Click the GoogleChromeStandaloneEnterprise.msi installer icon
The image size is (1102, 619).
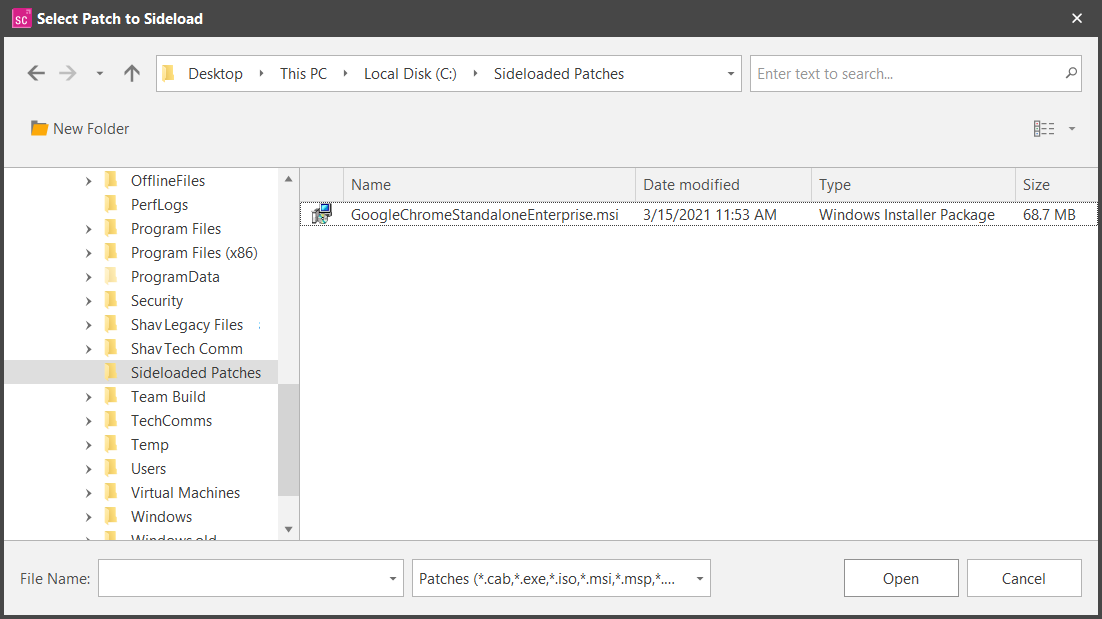point(321,213)
